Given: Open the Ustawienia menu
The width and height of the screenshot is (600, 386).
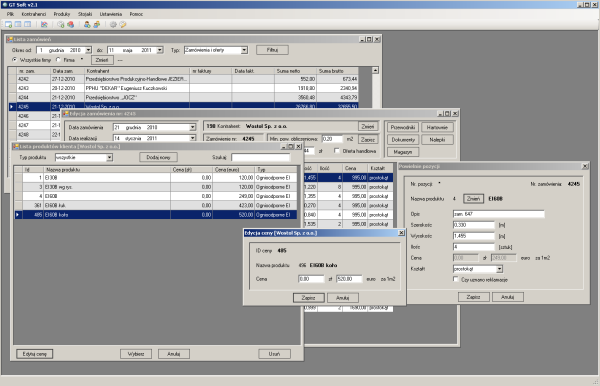Looking at the screenshot, I should click(111, 14).
